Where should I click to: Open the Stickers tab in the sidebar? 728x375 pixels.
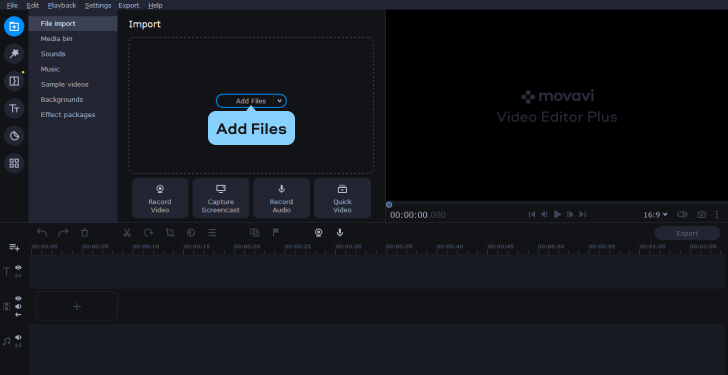14,136
